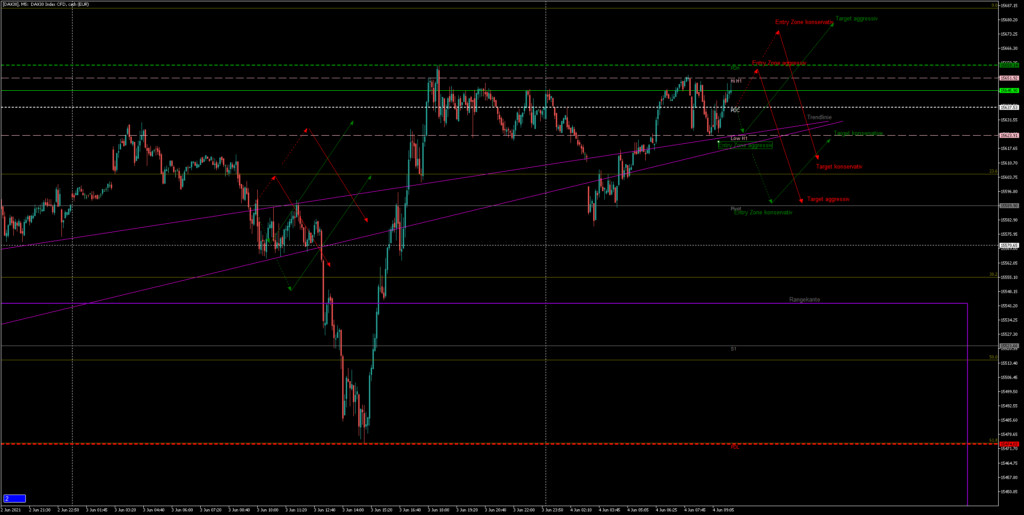Click the 'Pivot' level label

[x=736, y=208]
